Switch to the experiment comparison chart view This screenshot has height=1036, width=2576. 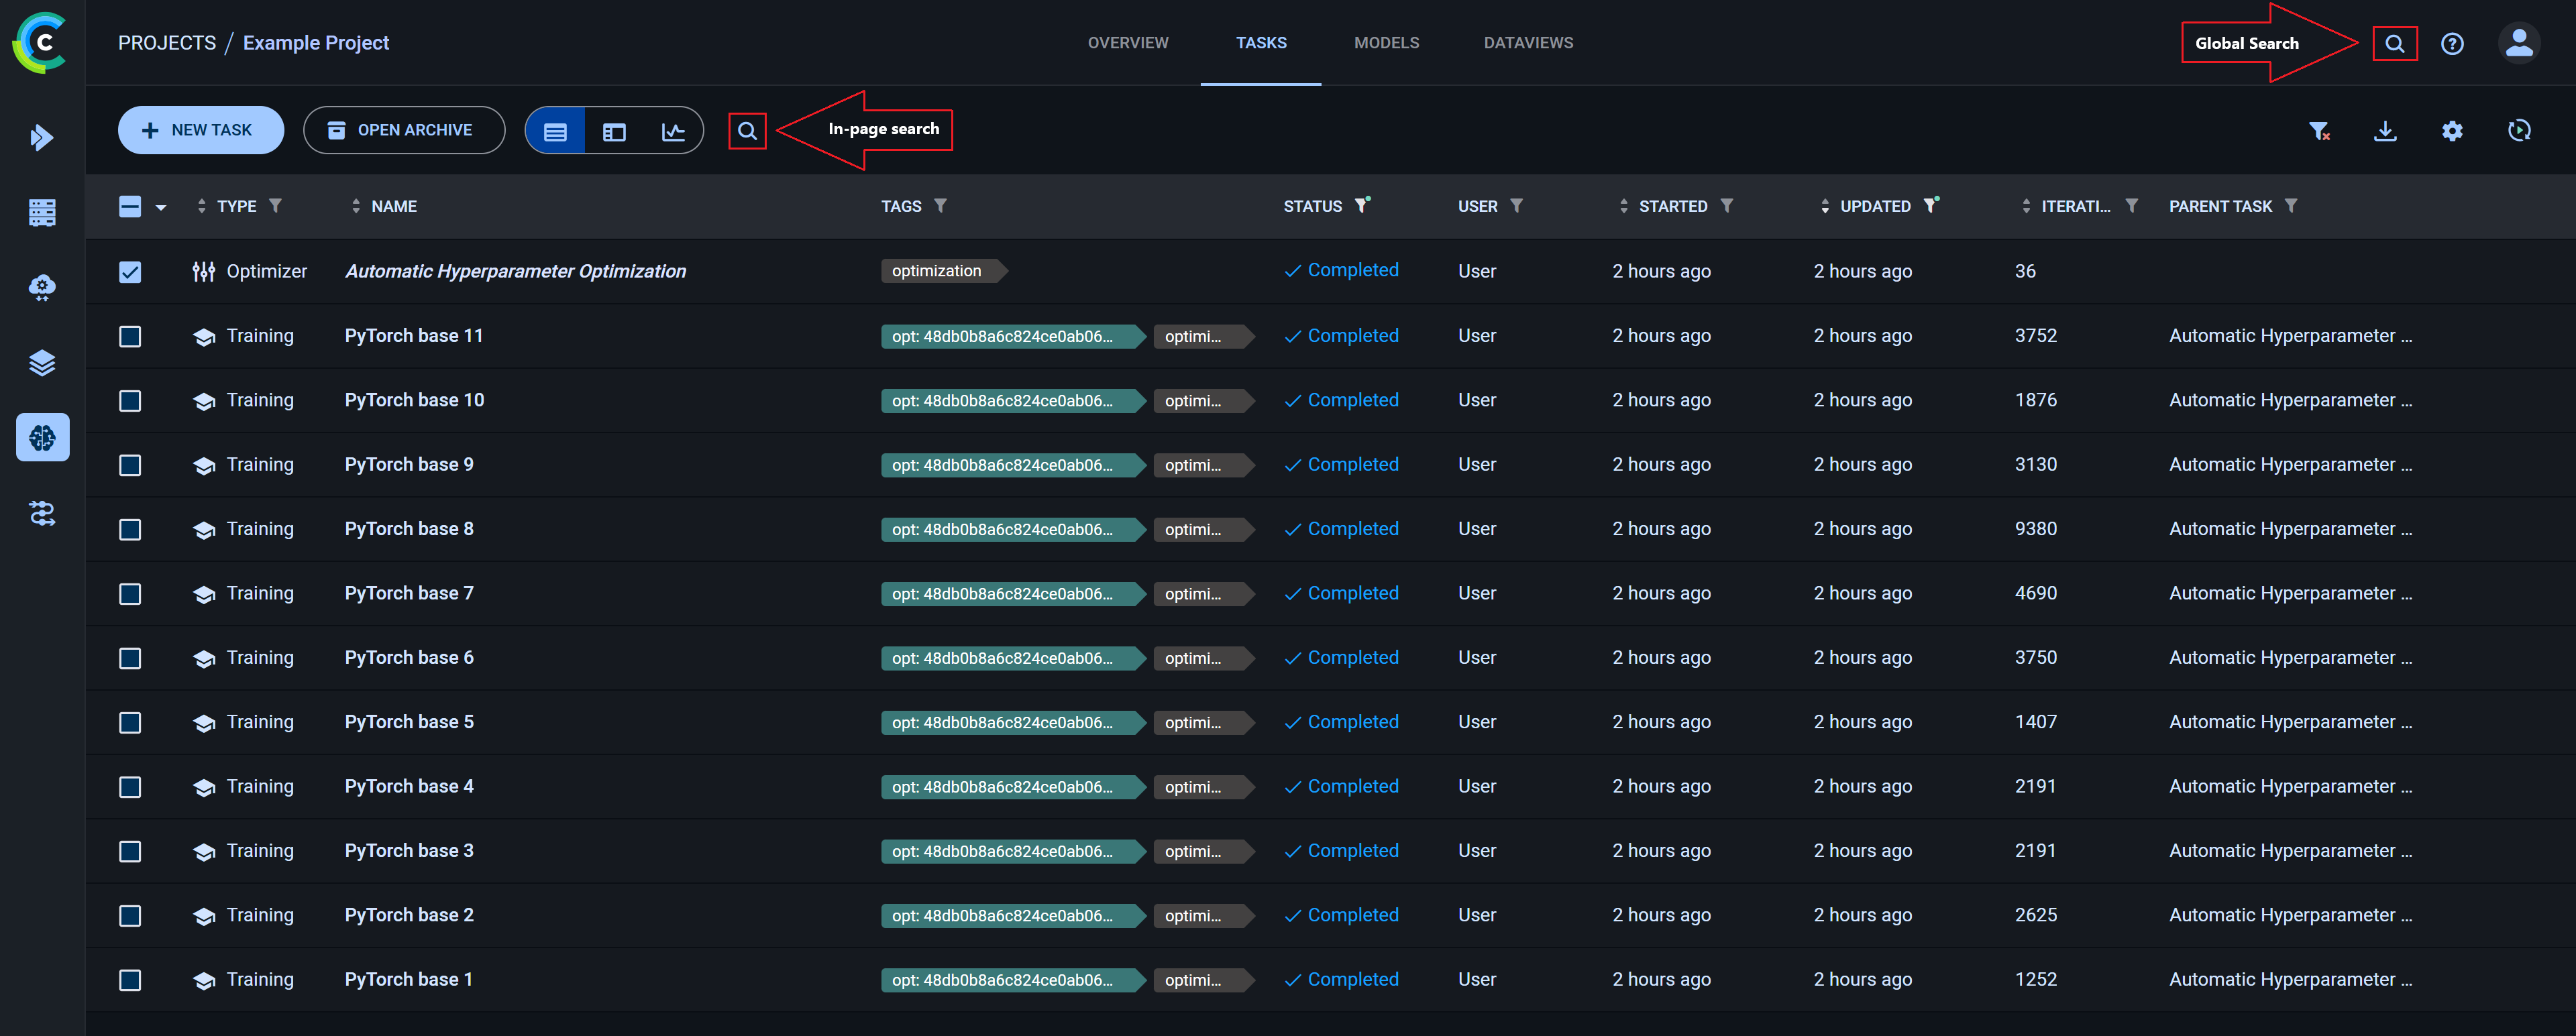pyautogui.click(x=673, y=130)
